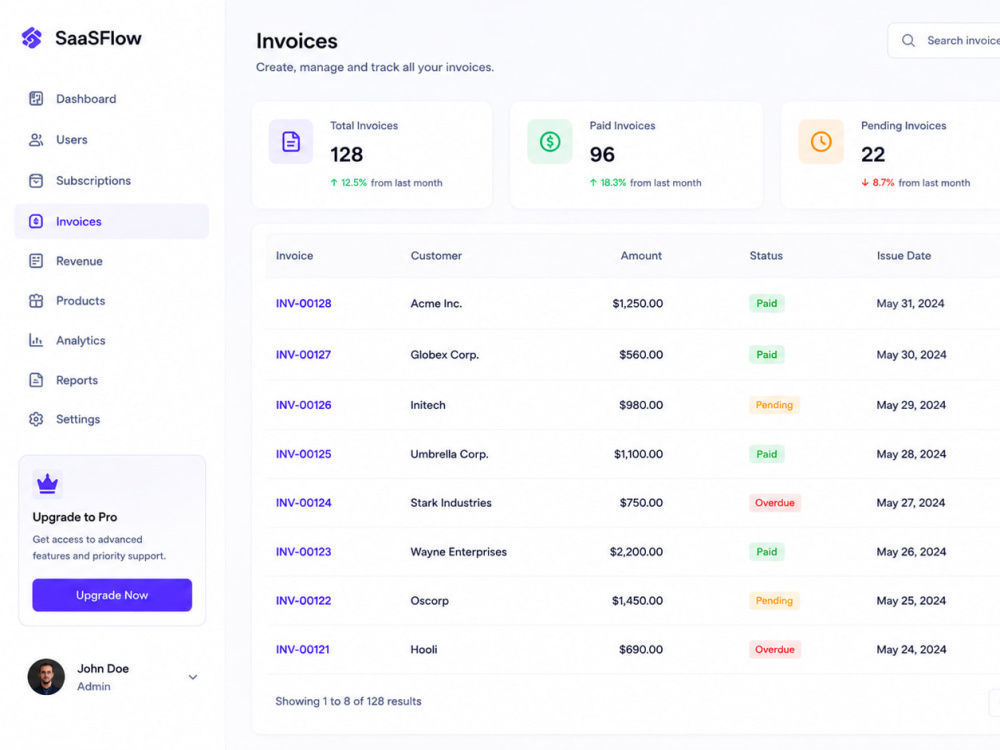Navigate to Products in sidebar

pyautogui.click(x=112, y=301)
